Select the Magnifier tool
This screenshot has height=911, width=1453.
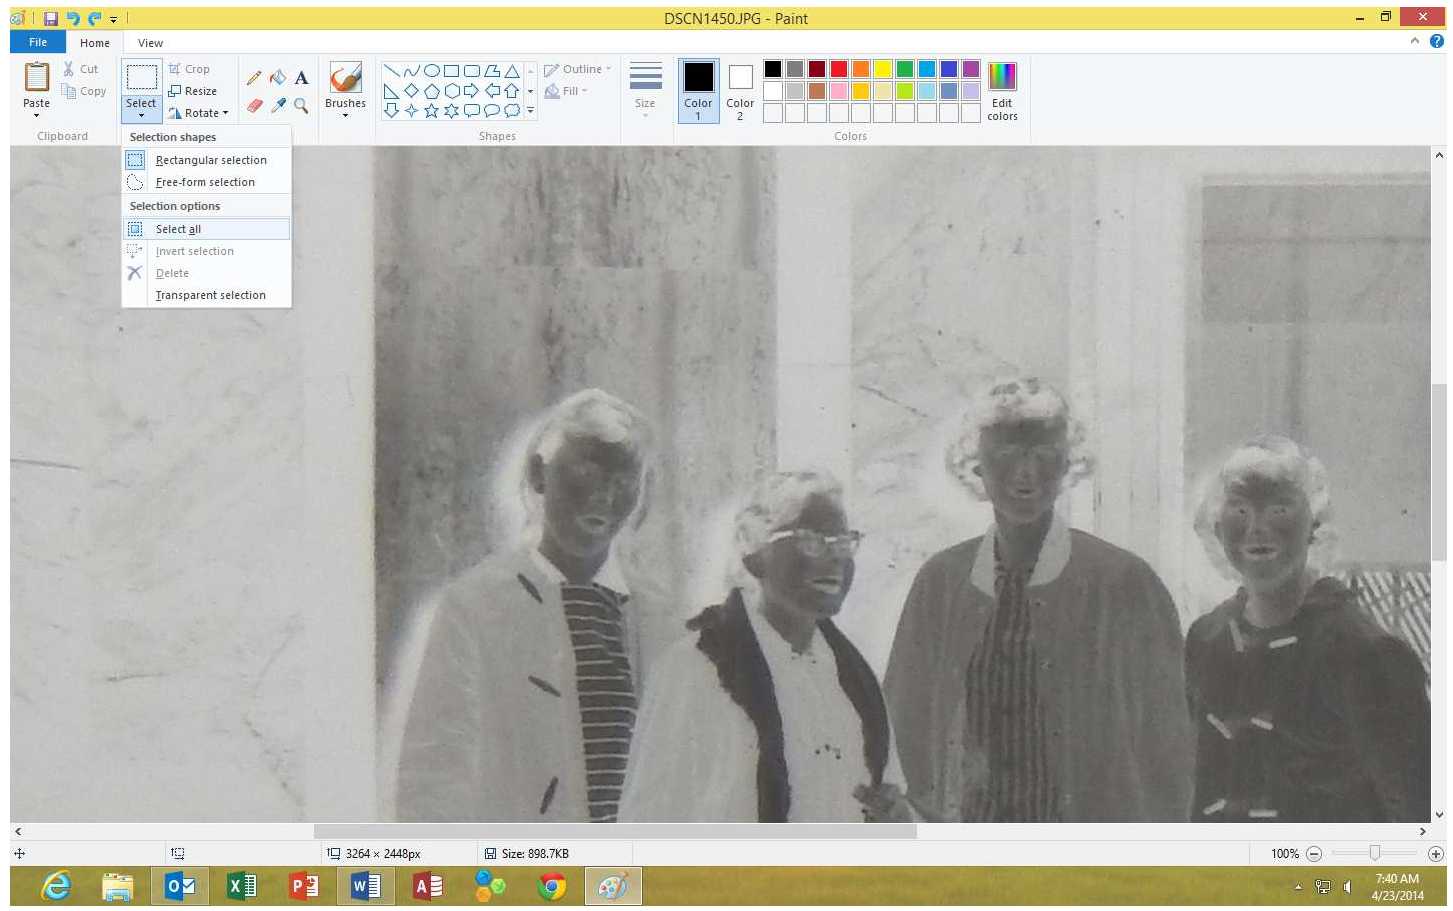301,105
